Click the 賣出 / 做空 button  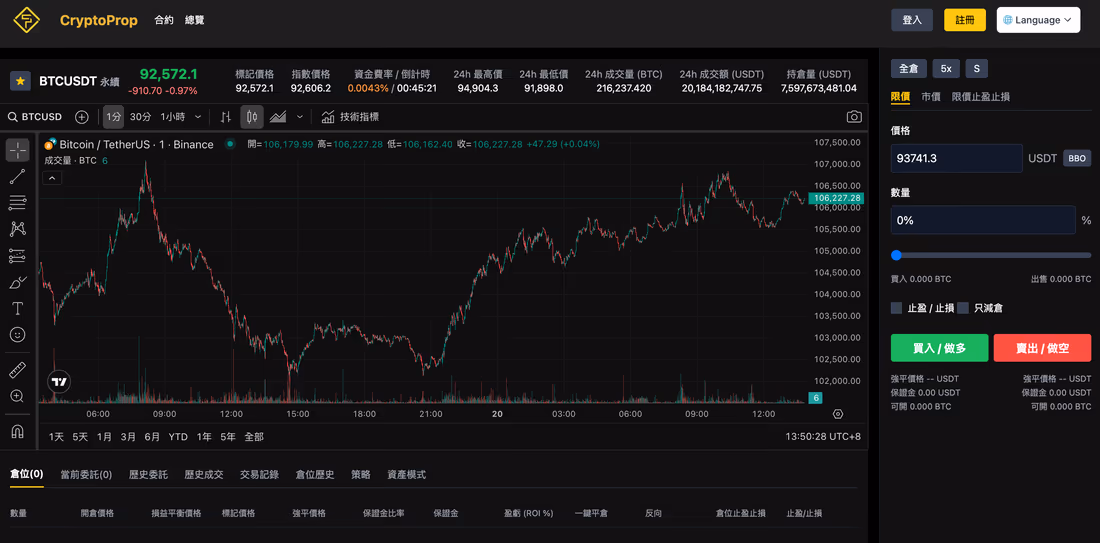[x=1042, y=348]
